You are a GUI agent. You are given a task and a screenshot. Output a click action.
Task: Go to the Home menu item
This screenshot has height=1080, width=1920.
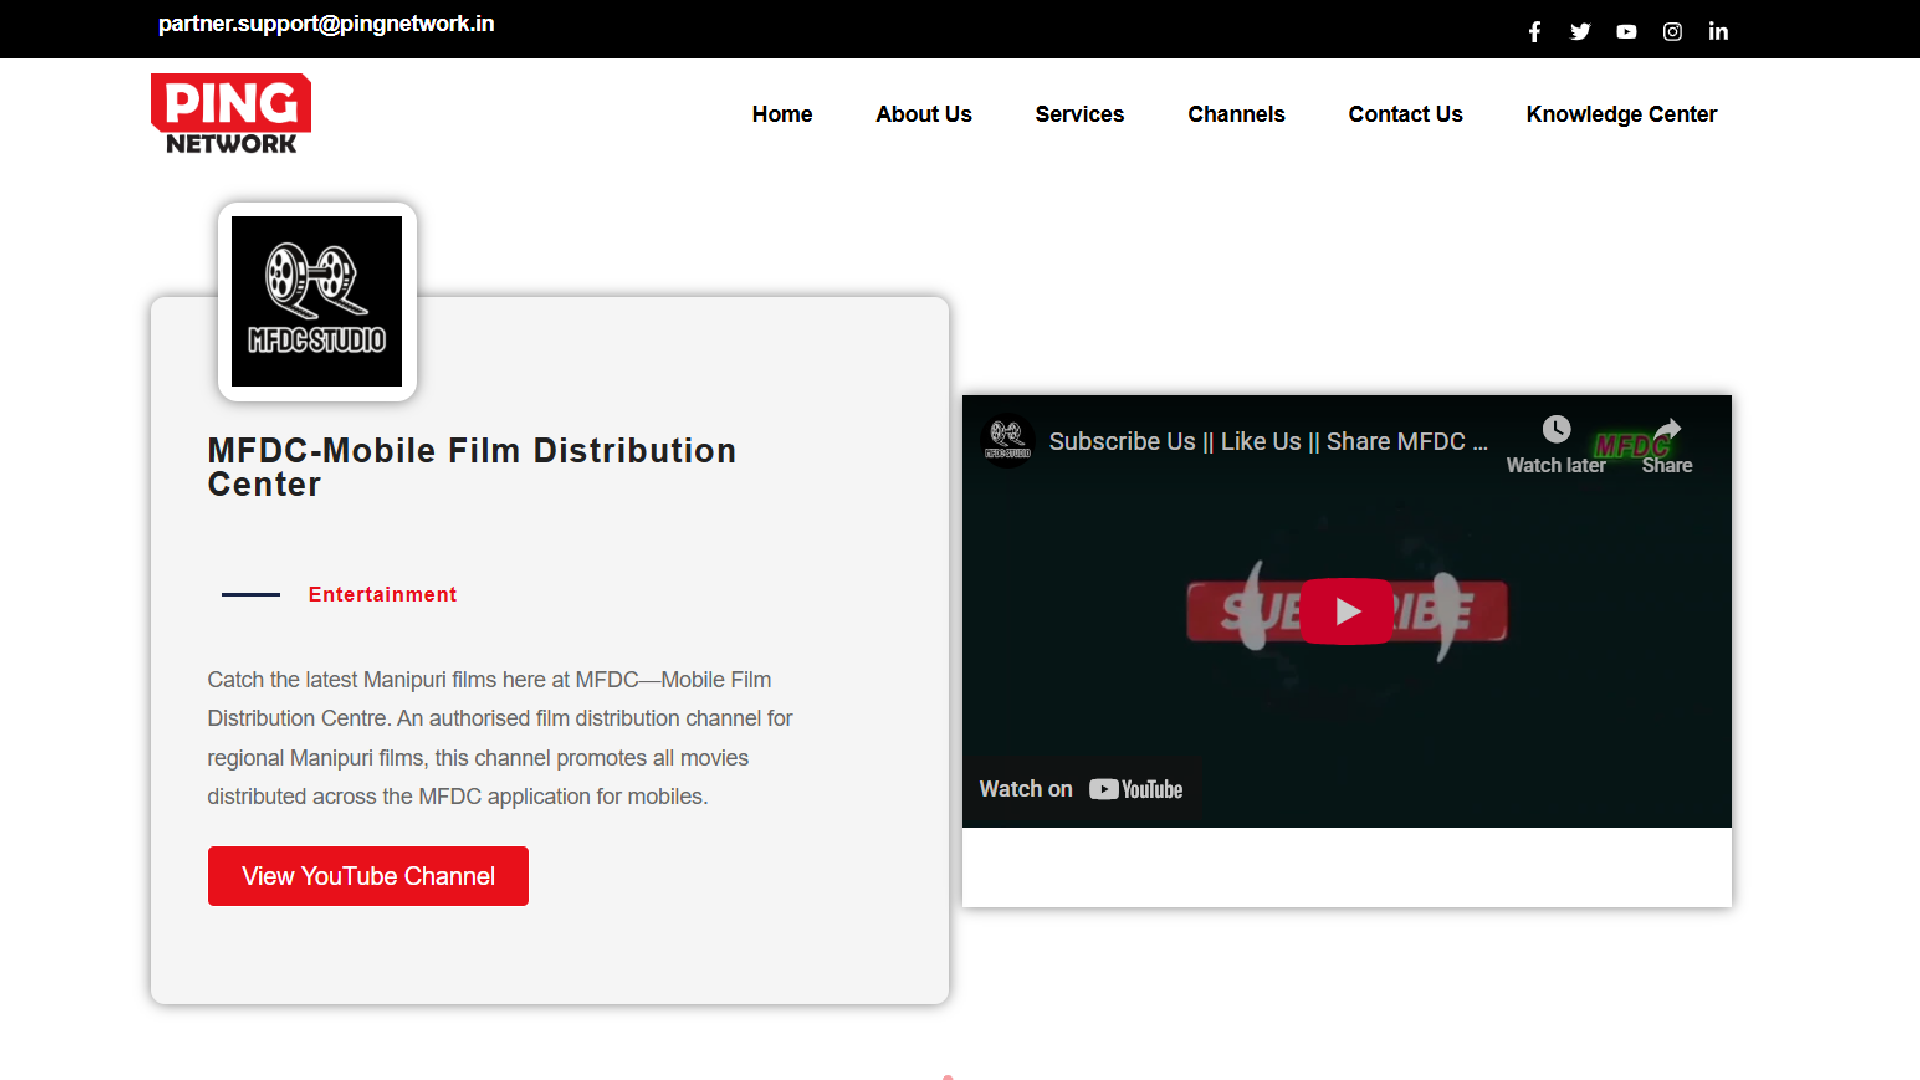point(782,114)
